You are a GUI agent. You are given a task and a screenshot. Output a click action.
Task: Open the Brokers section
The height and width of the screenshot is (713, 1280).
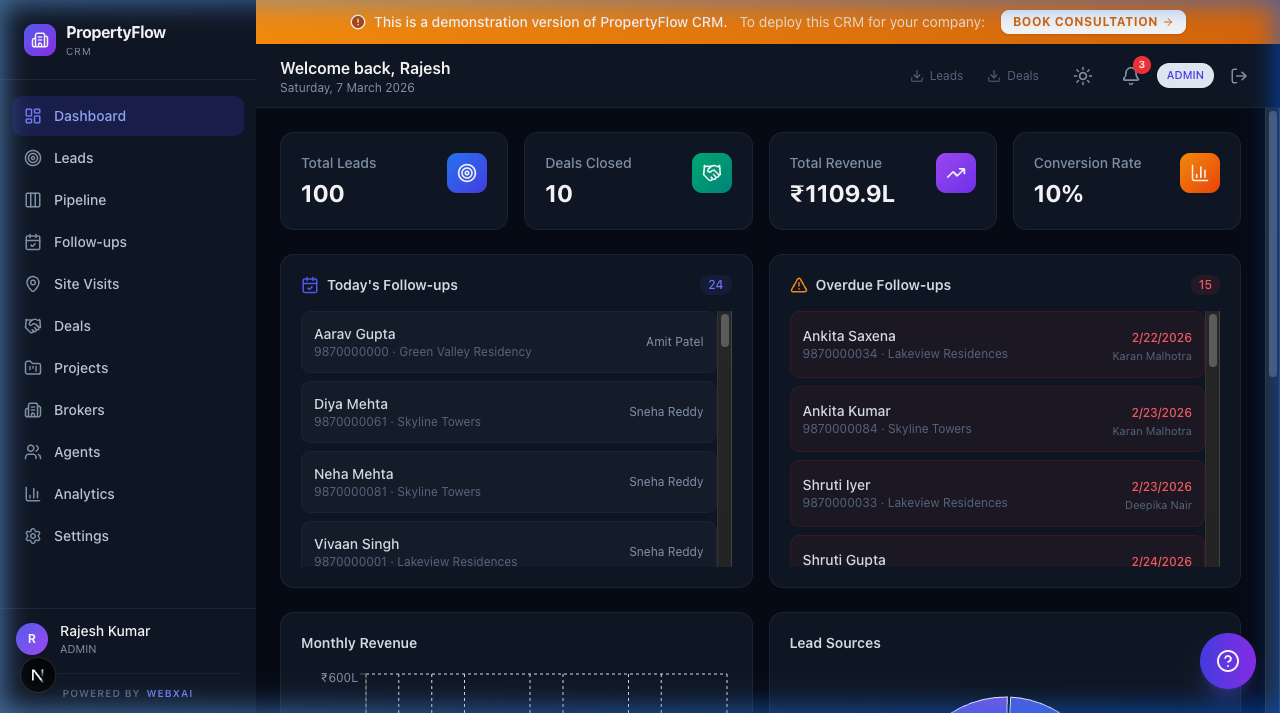tap(78, 409)
